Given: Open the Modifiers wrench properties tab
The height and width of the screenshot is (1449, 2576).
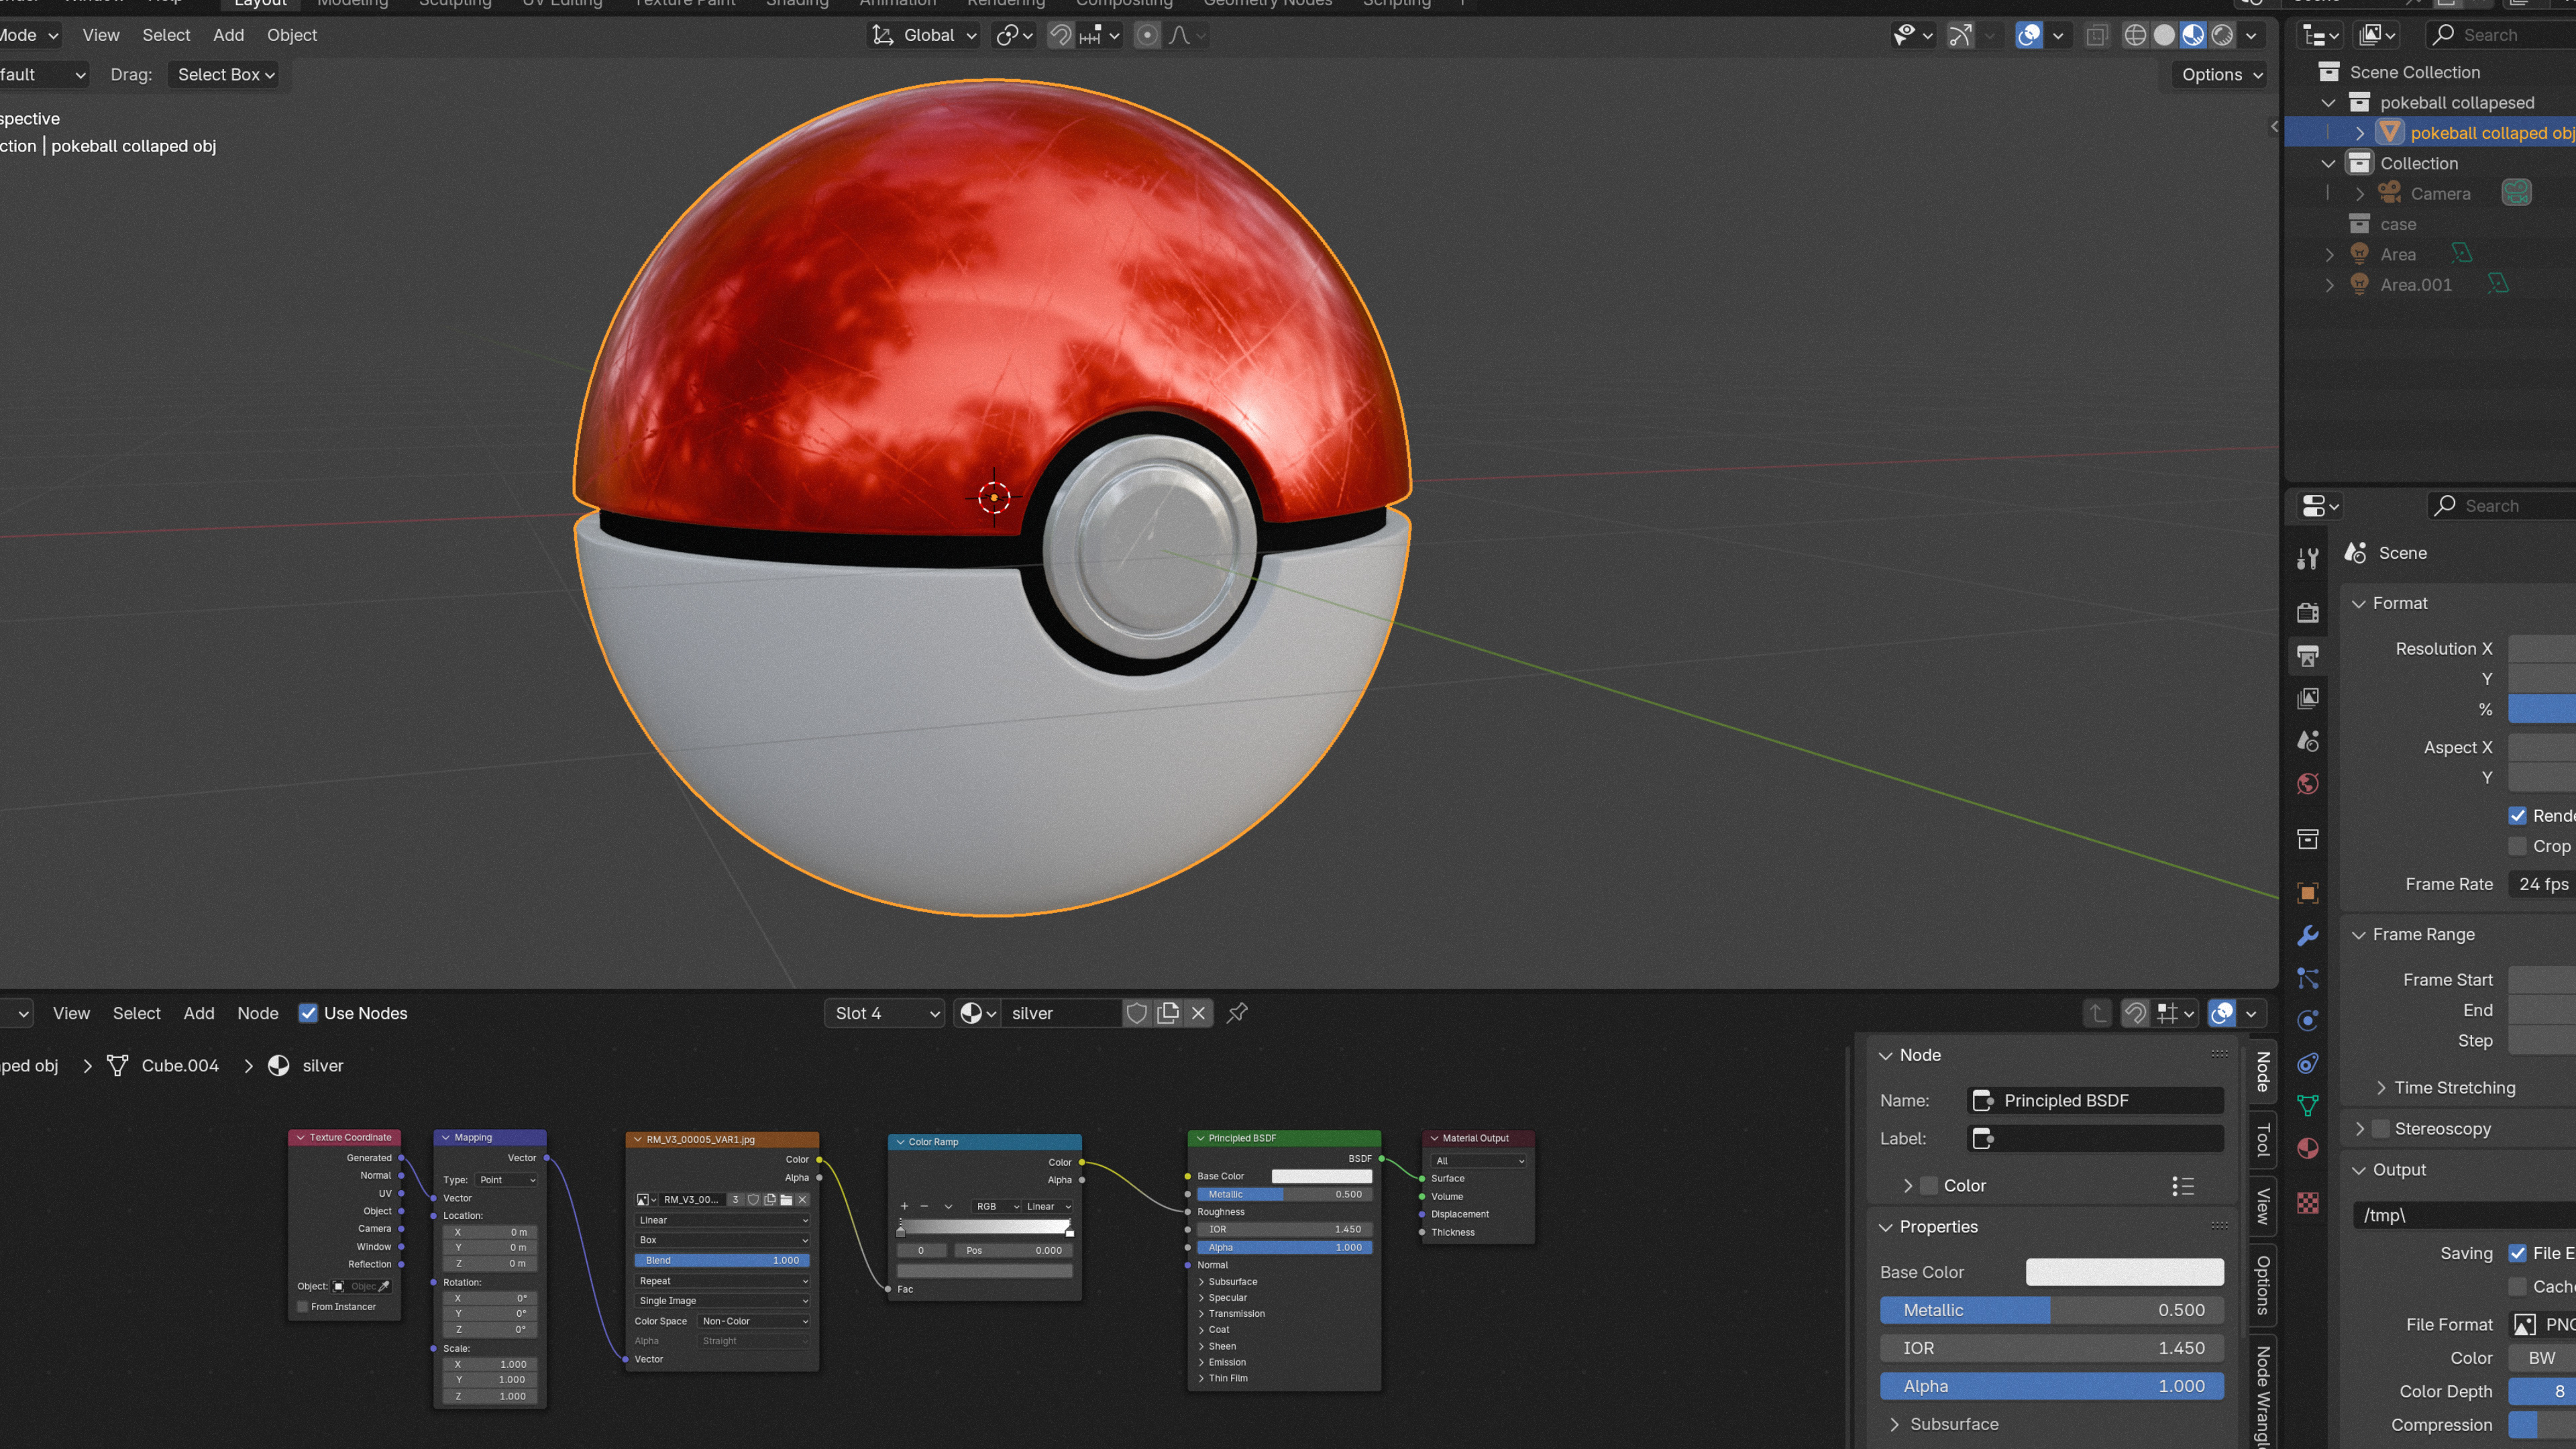Looking at the screenshot, I should [2308, 936].
